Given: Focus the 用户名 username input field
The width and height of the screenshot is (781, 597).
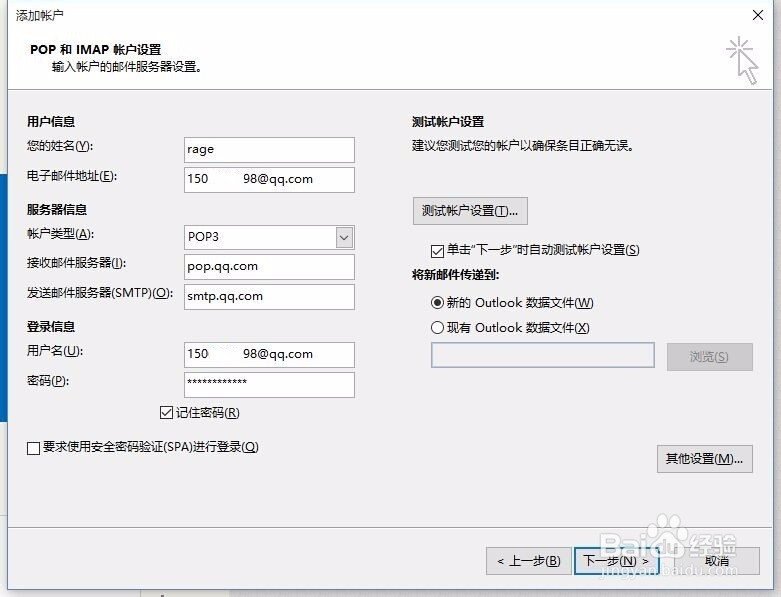Looking at the screenshot, I should (x=269, y=355).
